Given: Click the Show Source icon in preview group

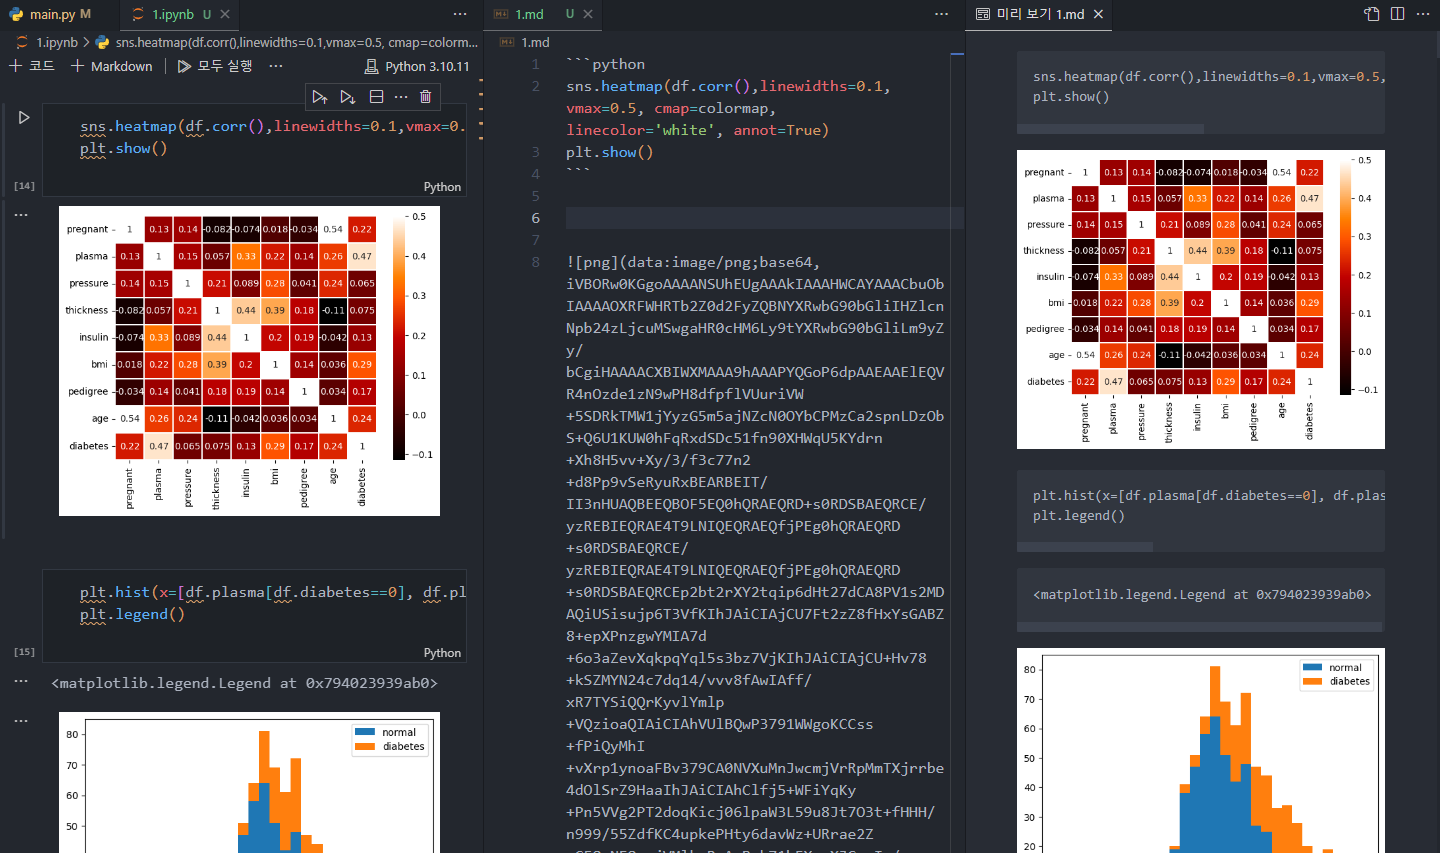Looking at the screenshot, I should 1372,14.
